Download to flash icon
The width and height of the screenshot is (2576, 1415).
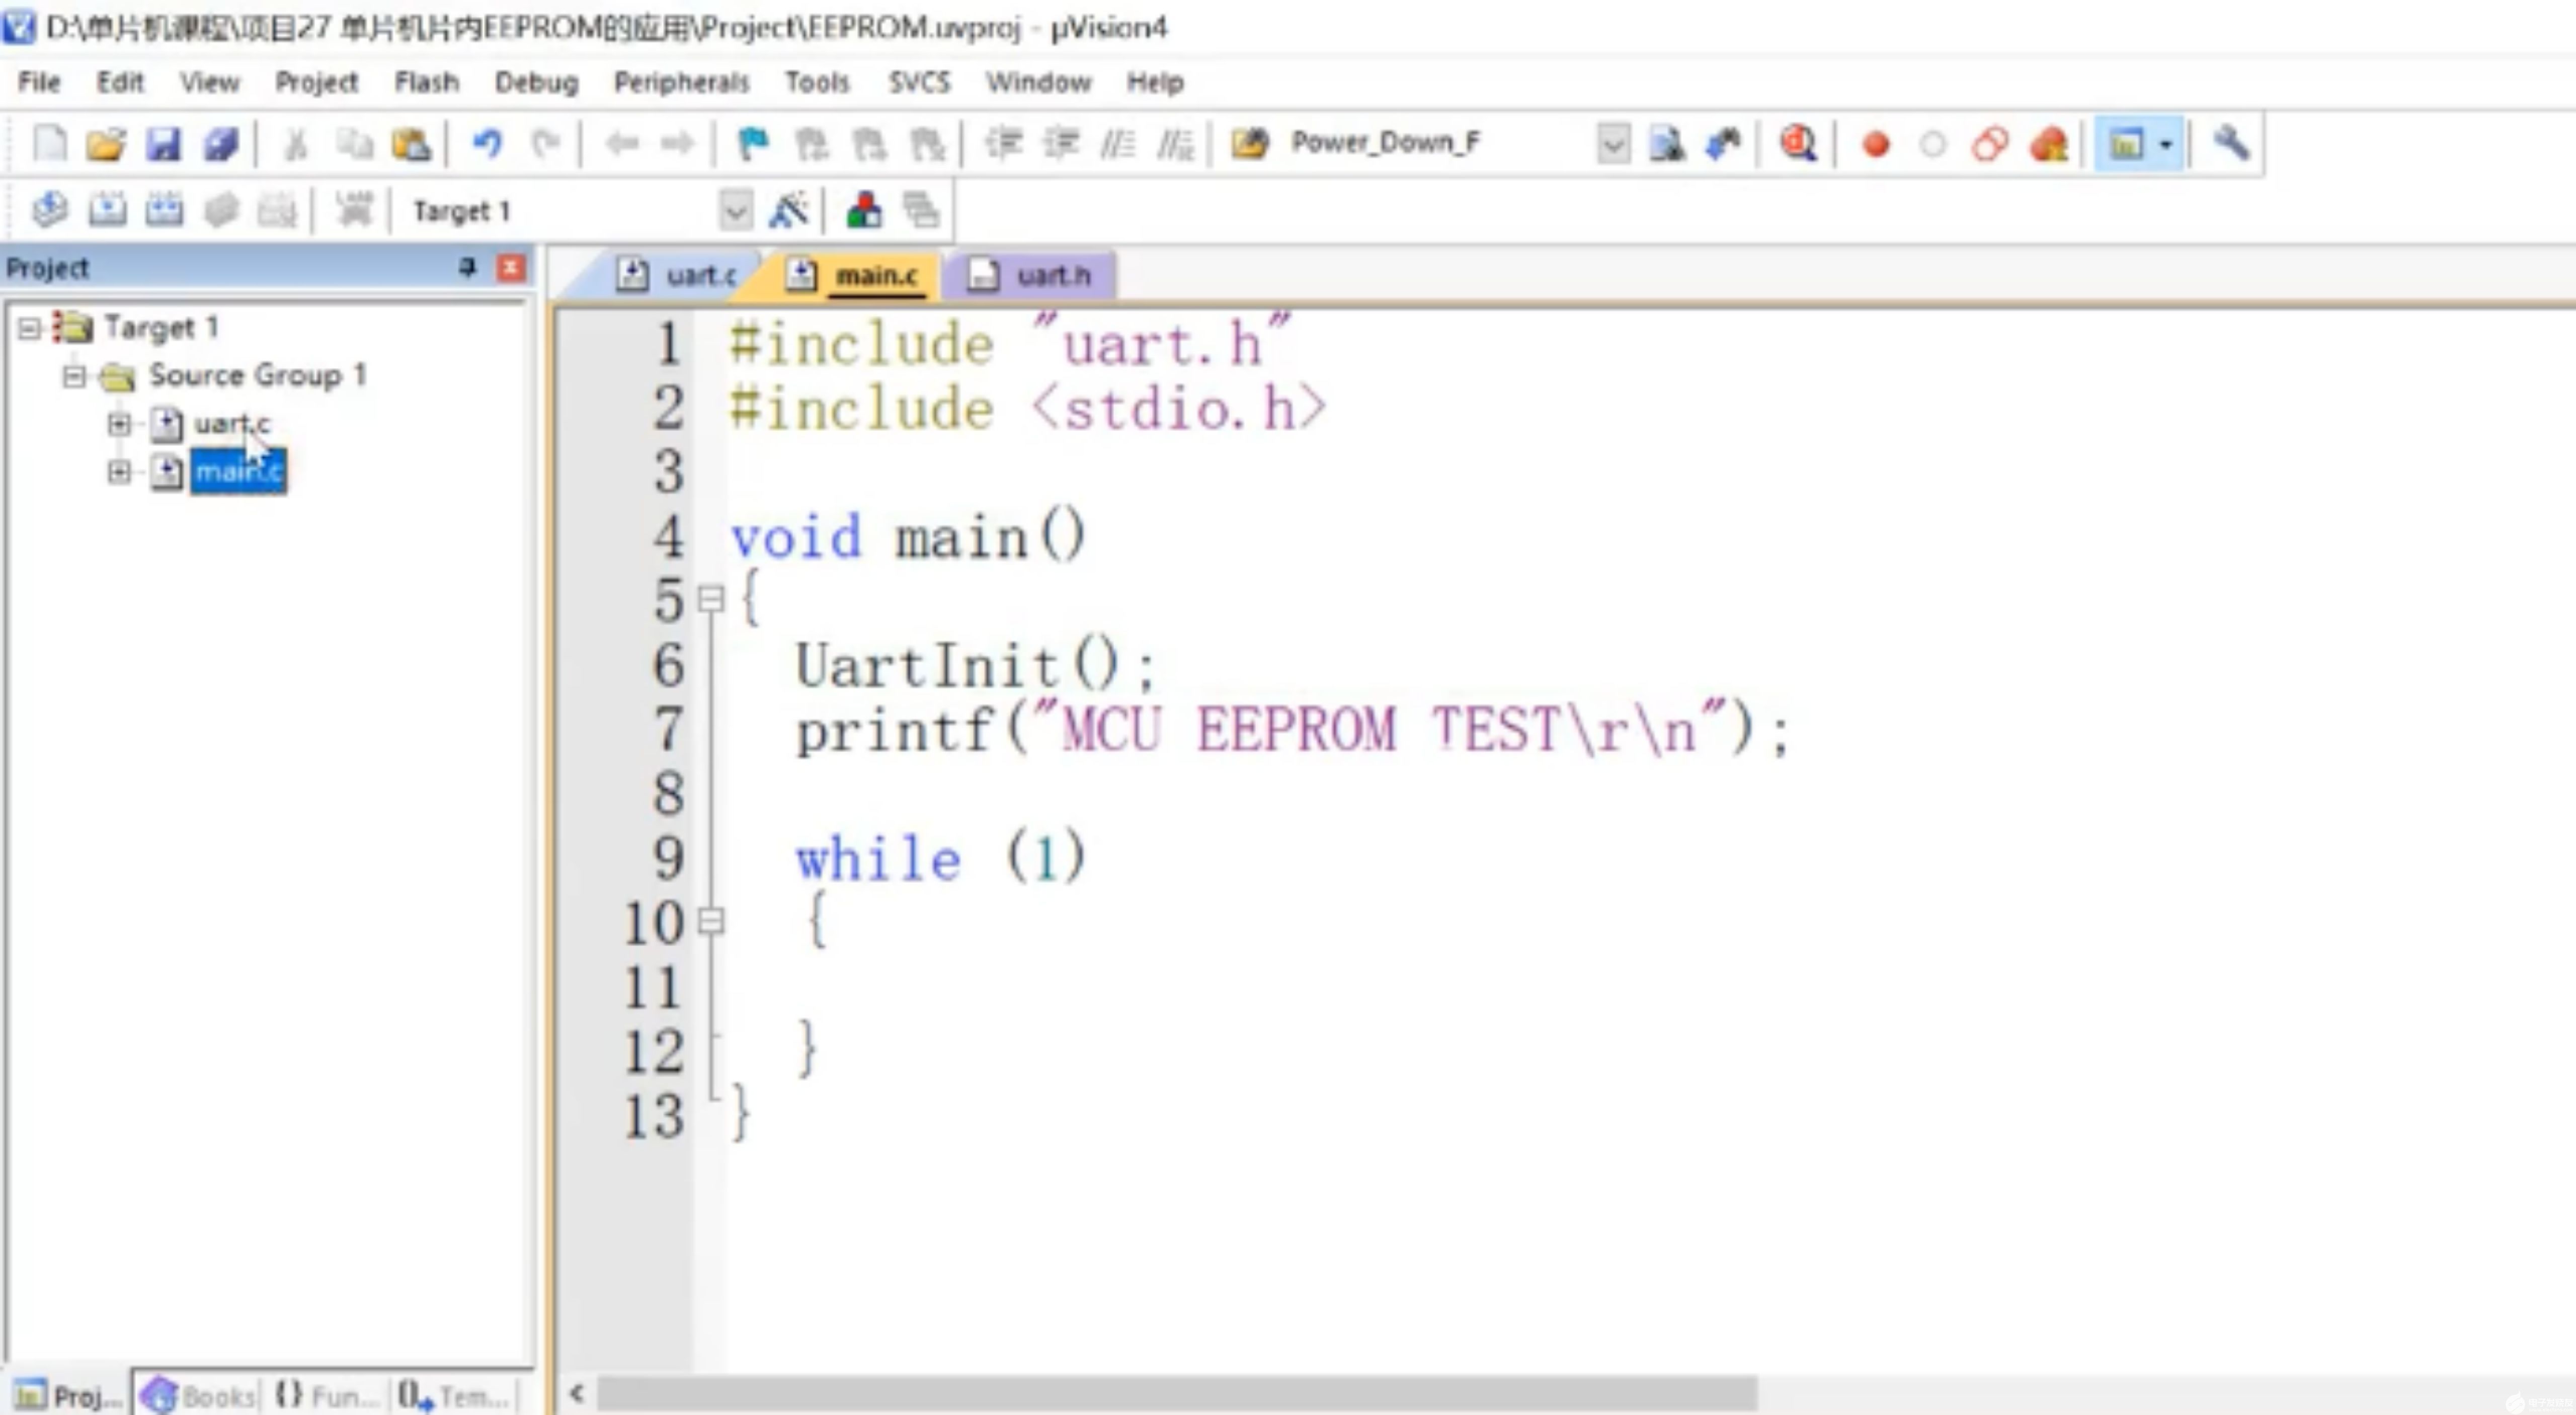click(353, 210)
